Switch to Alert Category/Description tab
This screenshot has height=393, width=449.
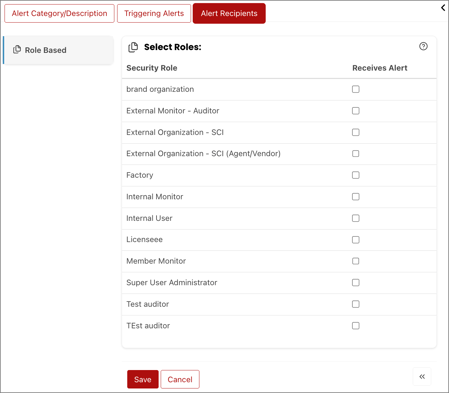click(x=59, y=13)
